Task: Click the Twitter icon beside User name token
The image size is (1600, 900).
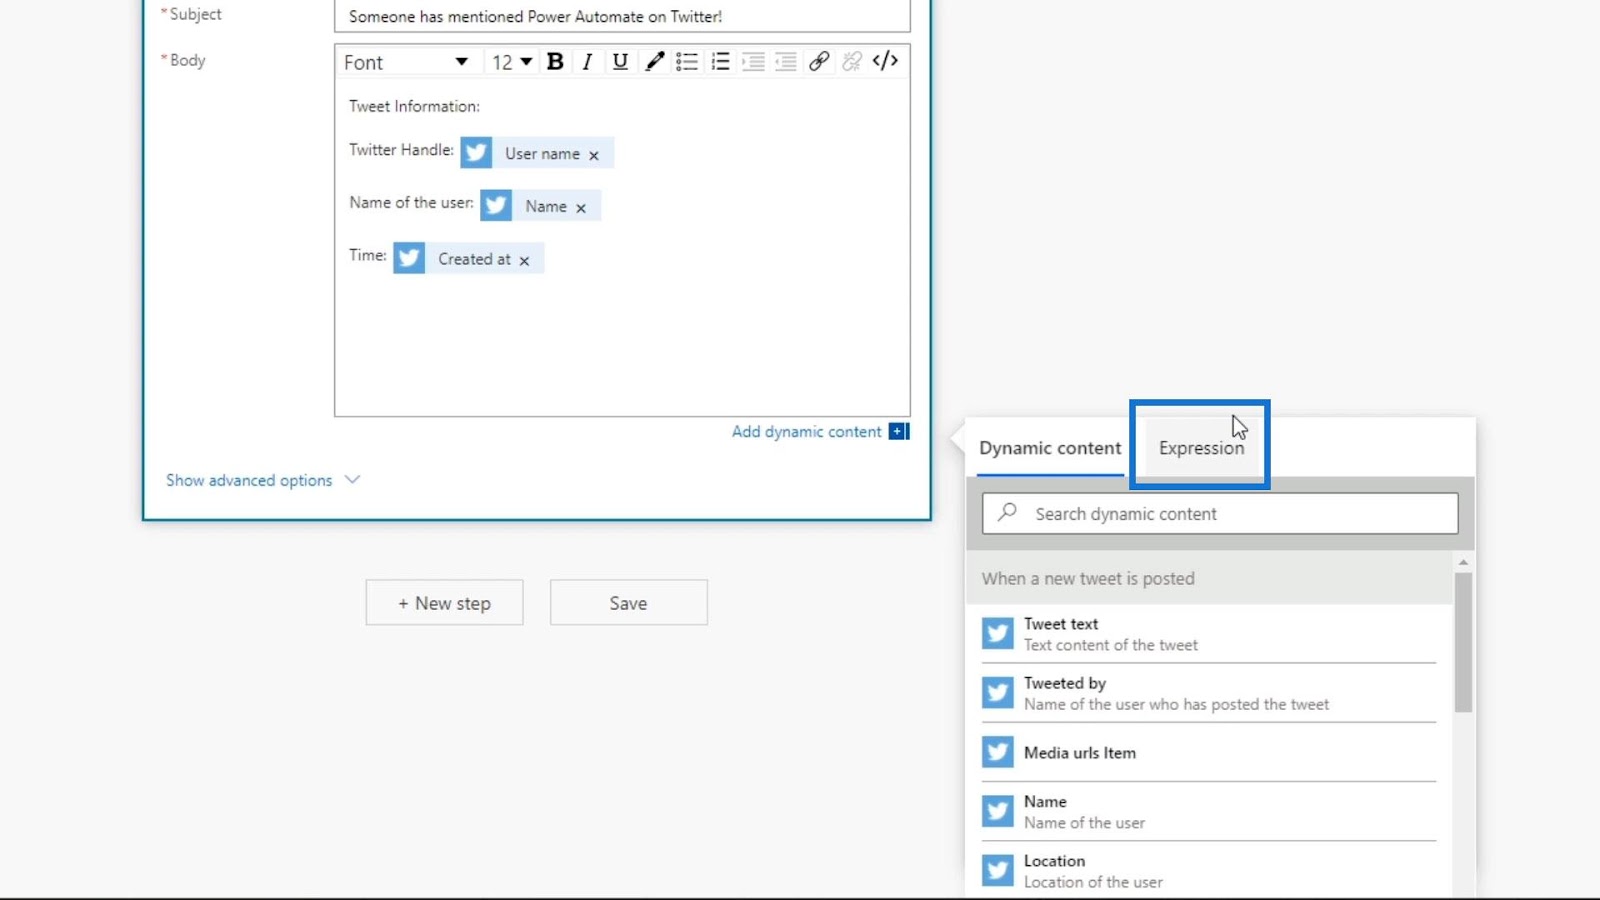Action: point(476,153)
